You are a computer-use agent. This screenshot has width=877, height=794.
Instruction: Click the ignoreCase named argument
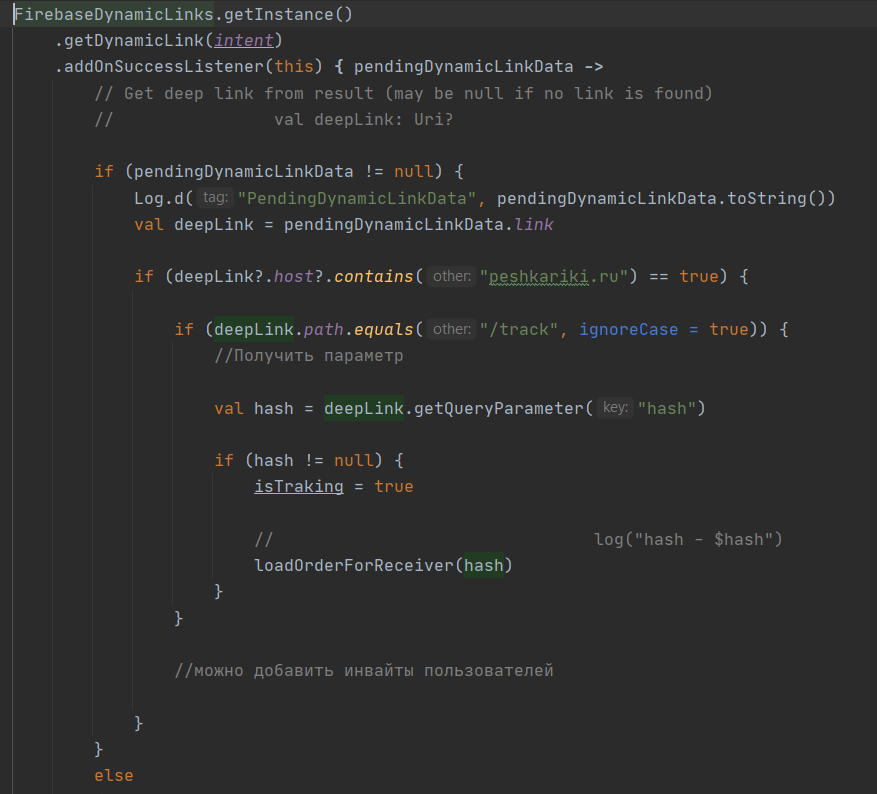pos(629,329)
